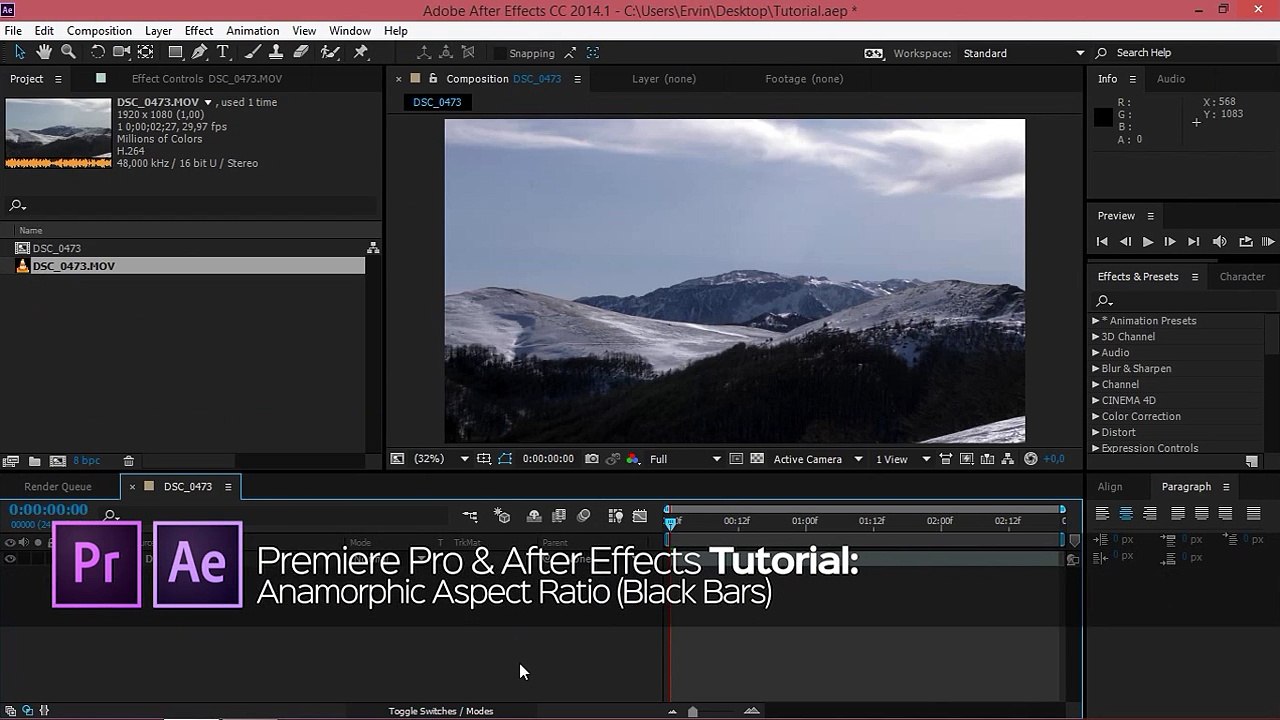Select the Horizontal Type tool

(223, 52)
